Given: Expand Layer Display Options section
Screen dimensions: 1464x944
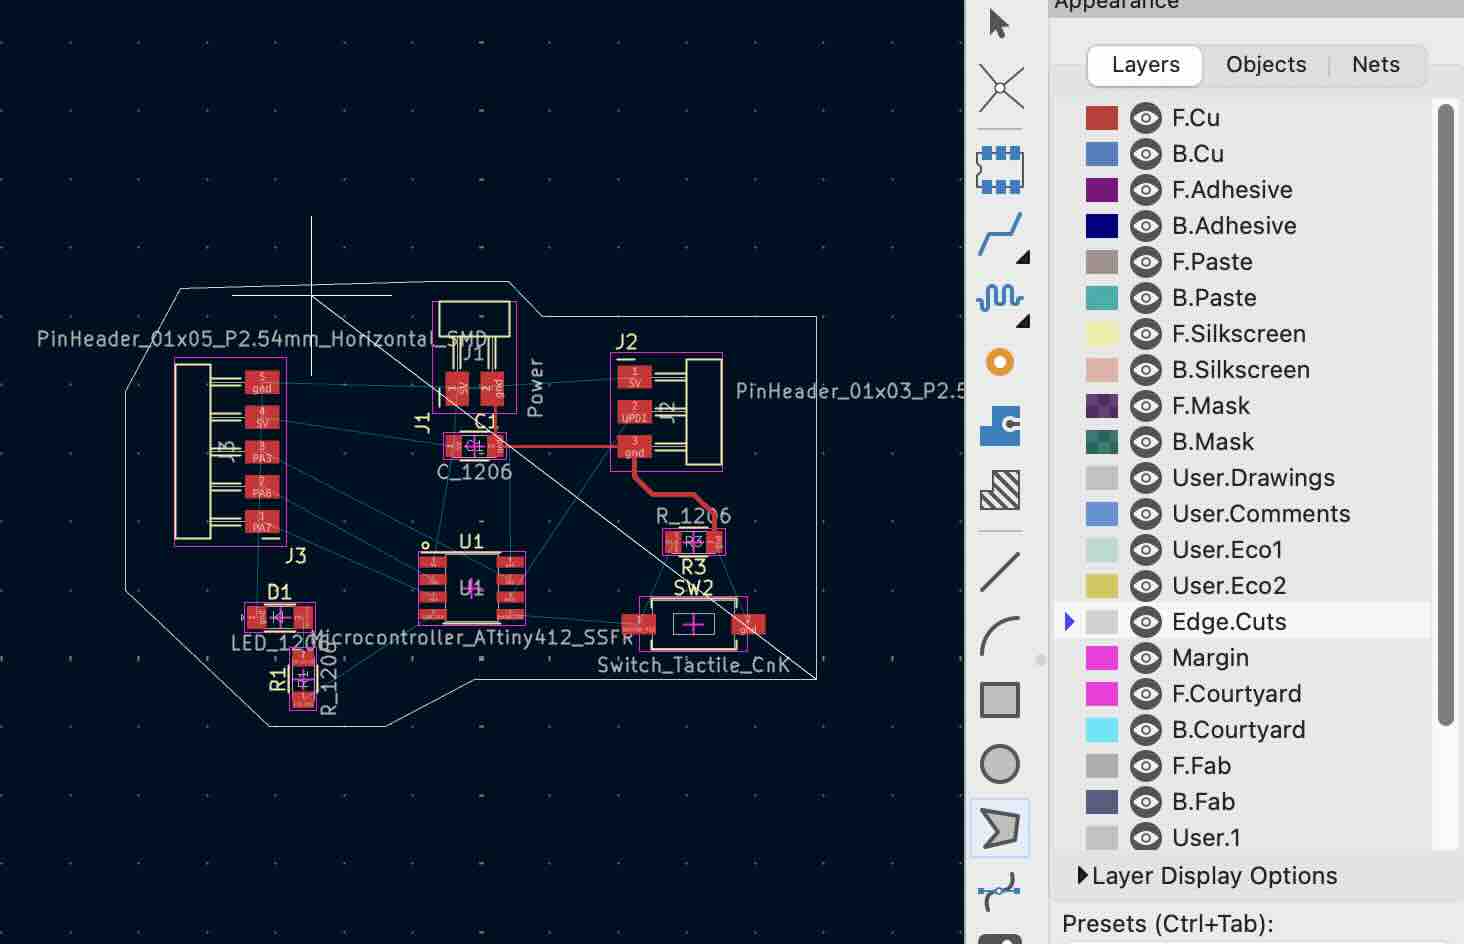Looking at the screenshot, I should 1082,876.
